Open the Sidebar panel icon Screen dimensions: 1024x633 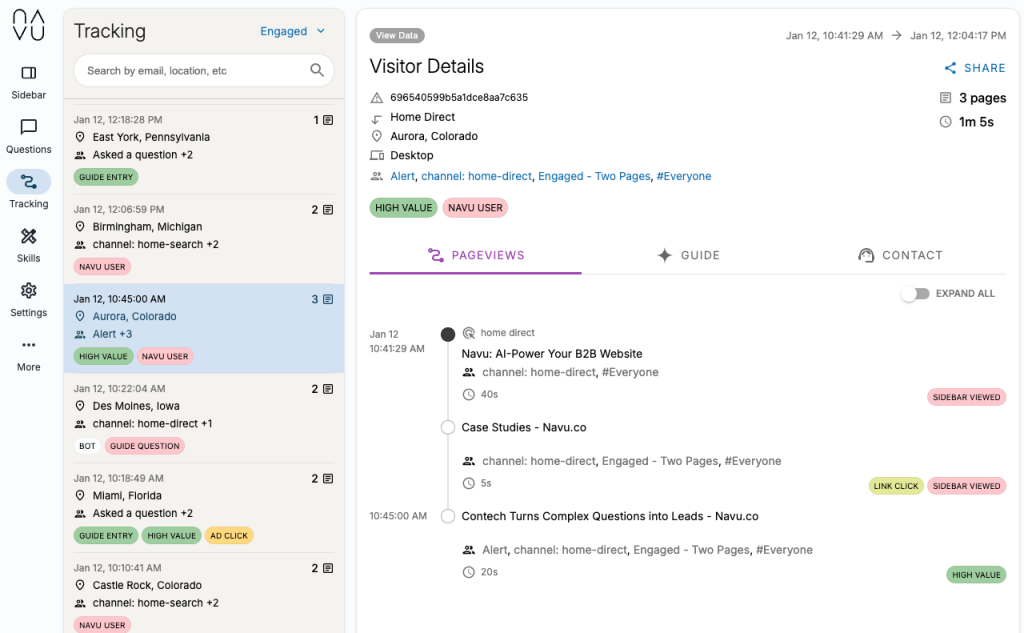tap(28, 73)
